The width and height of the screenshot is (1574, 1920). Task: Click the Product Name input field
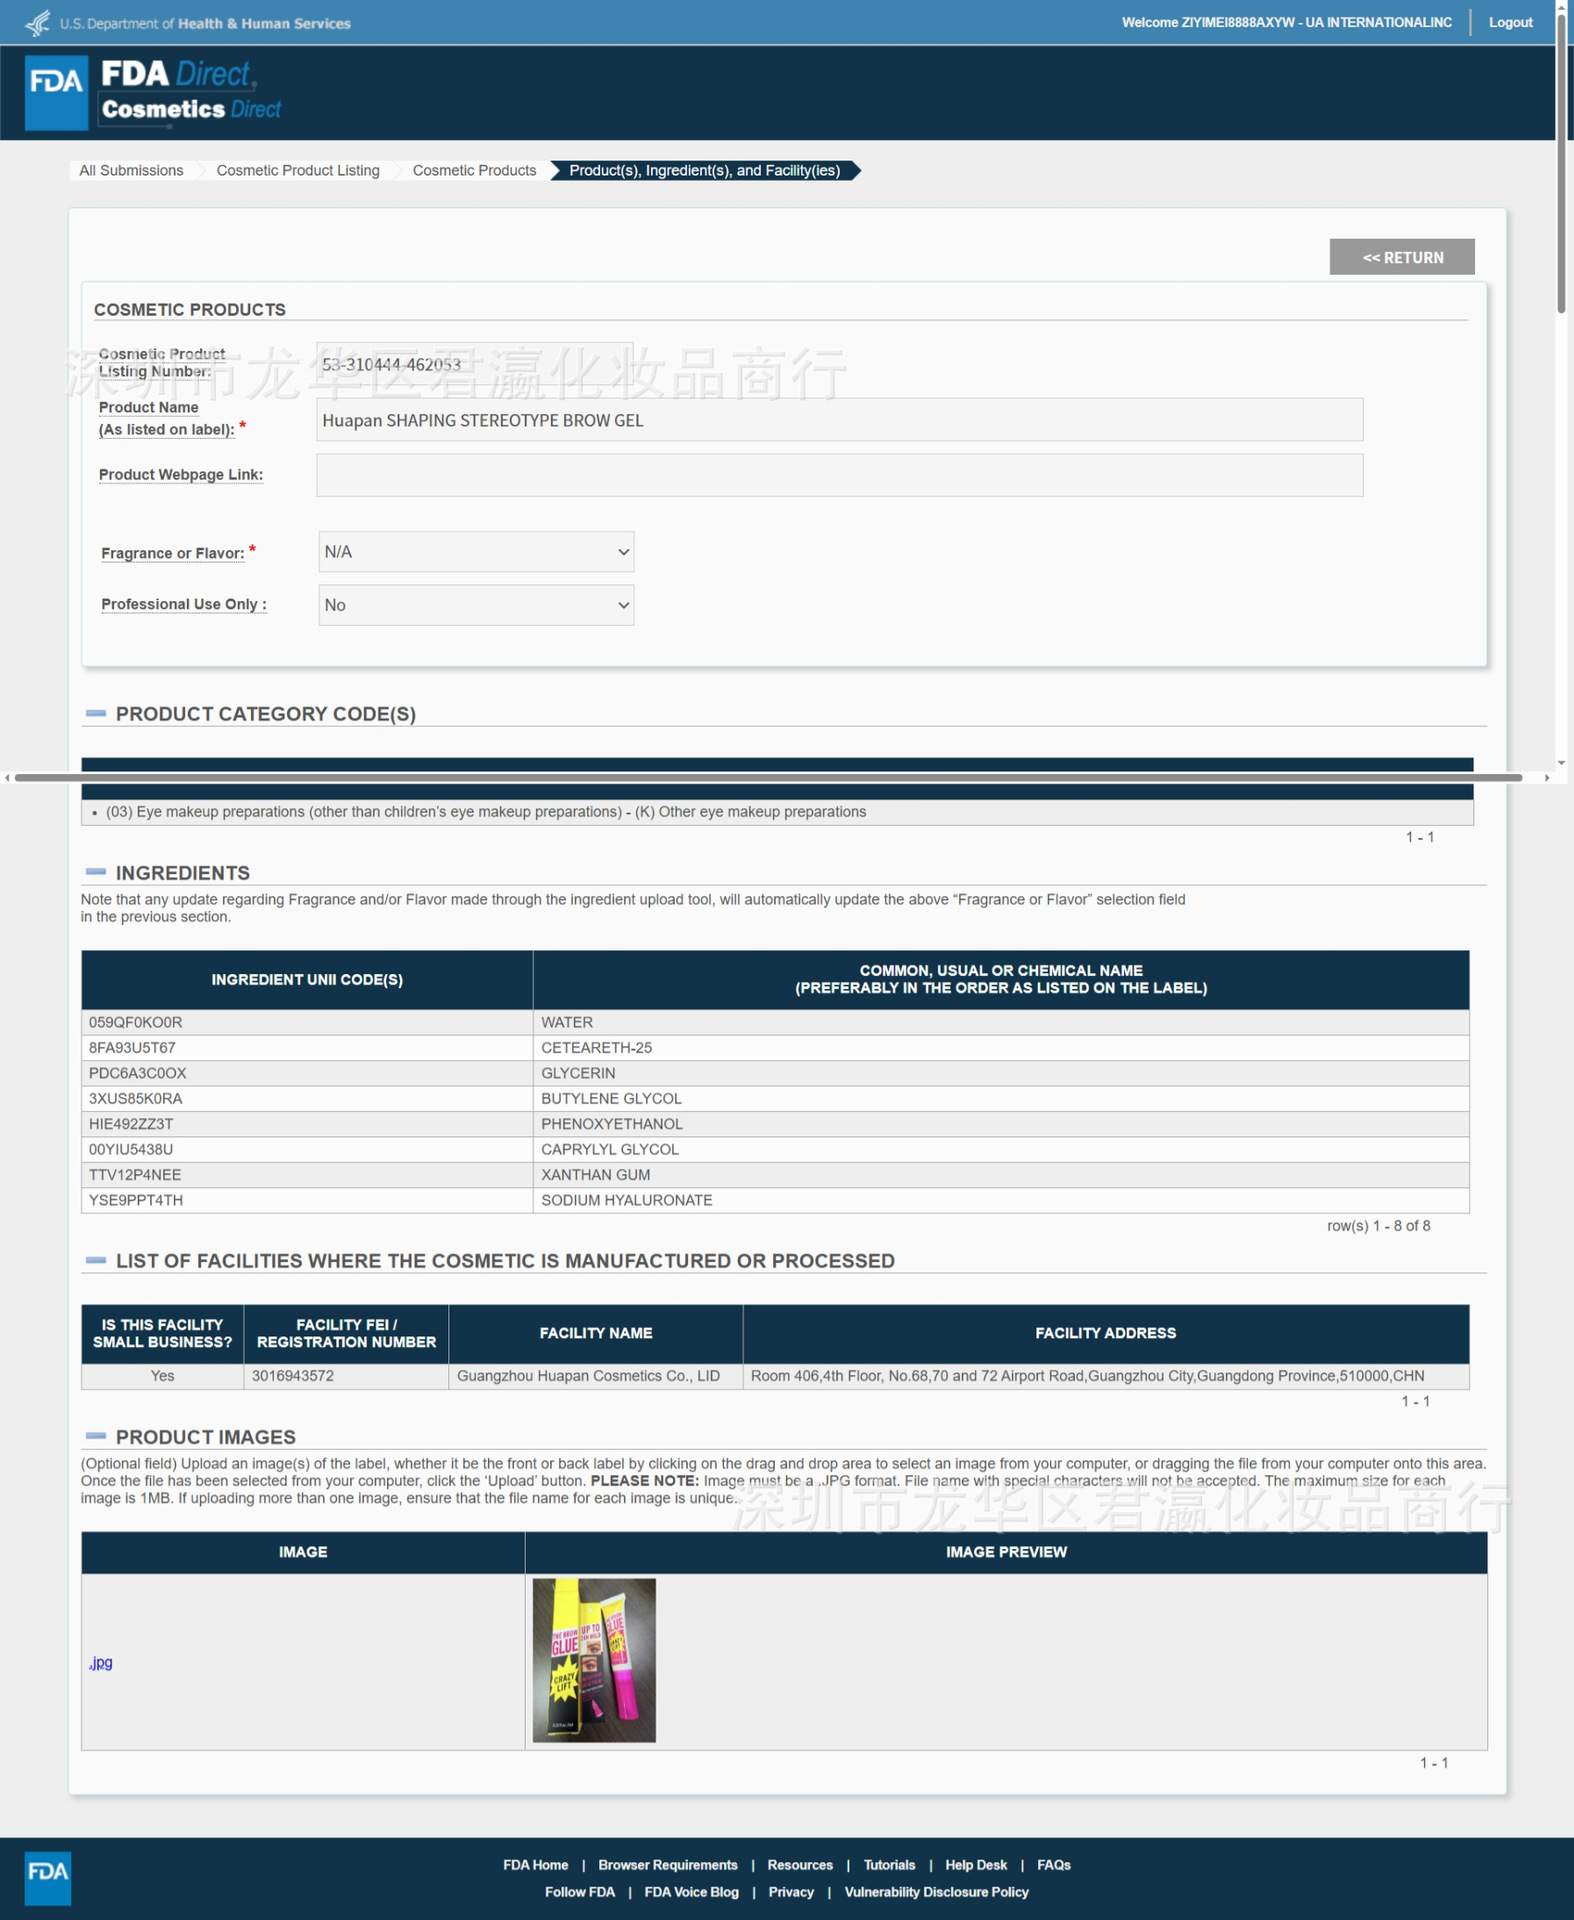pyautogui.click(x=839, y=420)
